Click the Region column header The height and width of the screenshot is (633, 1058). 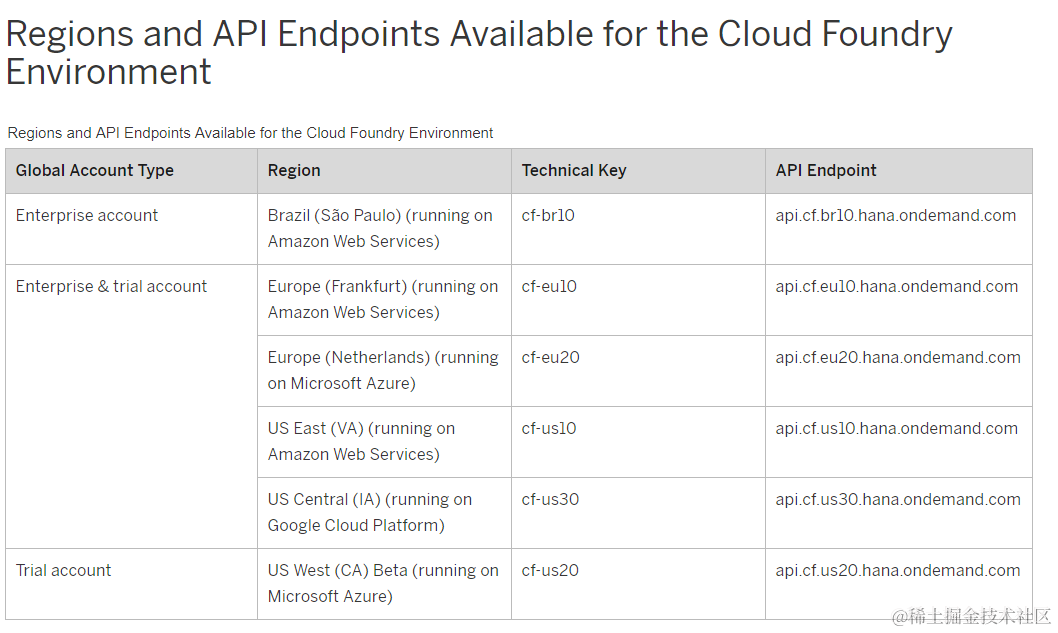click(x=294, y=170)
